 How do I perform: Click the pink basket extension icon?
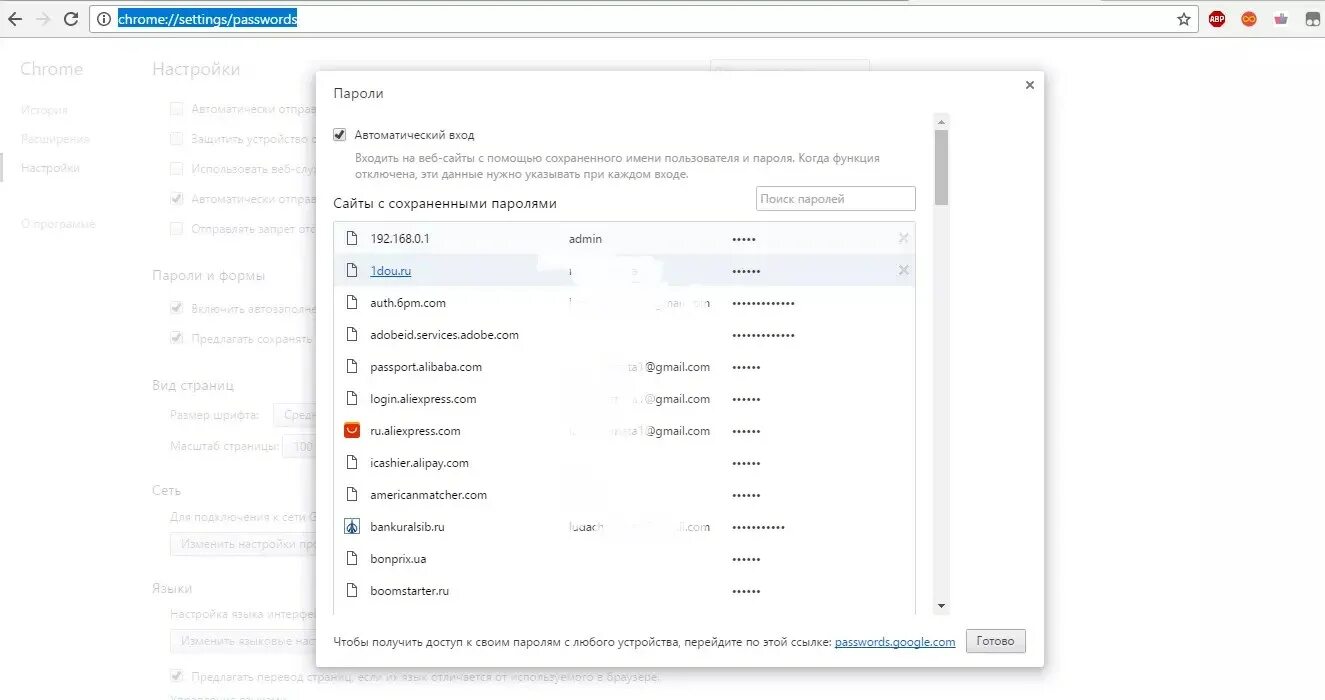(x=1281, y=18)
